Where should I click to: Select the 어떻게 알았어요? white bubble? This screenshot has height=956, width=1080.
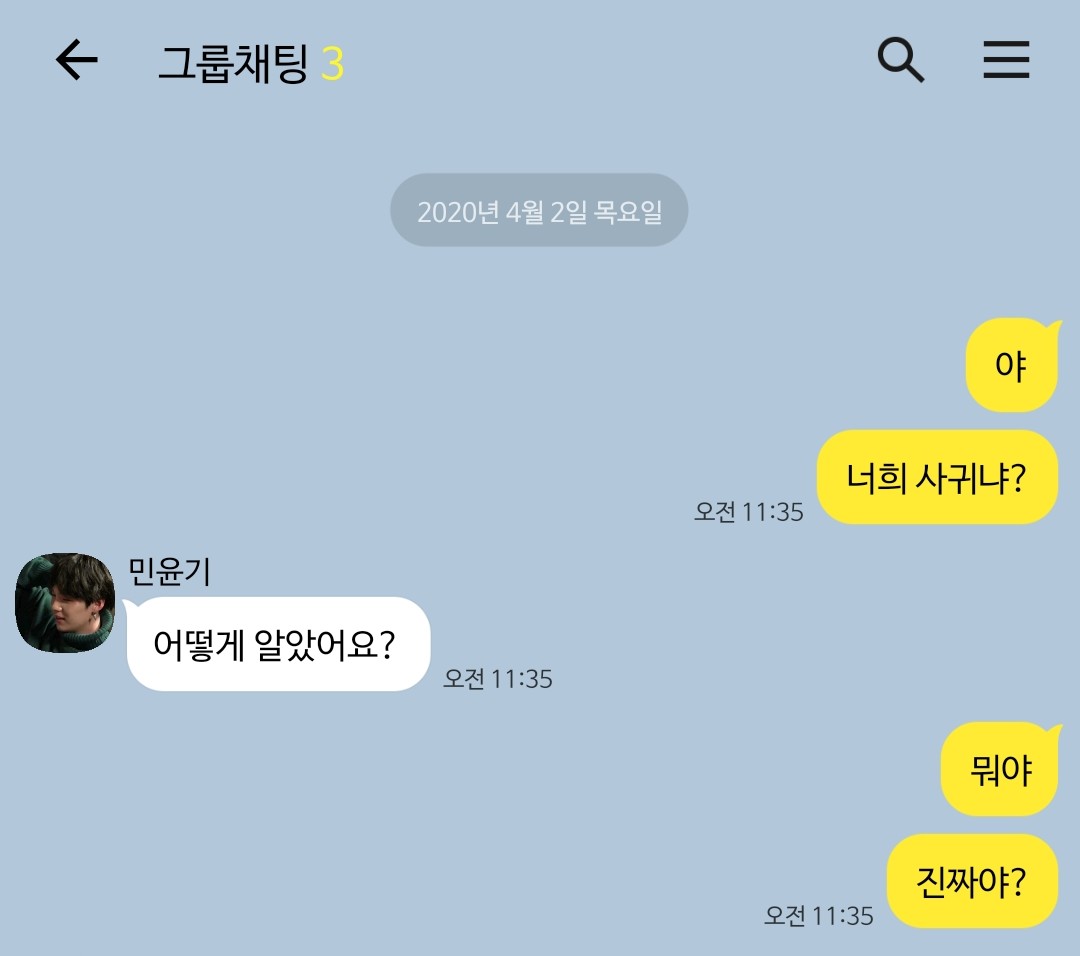point(279,644)
